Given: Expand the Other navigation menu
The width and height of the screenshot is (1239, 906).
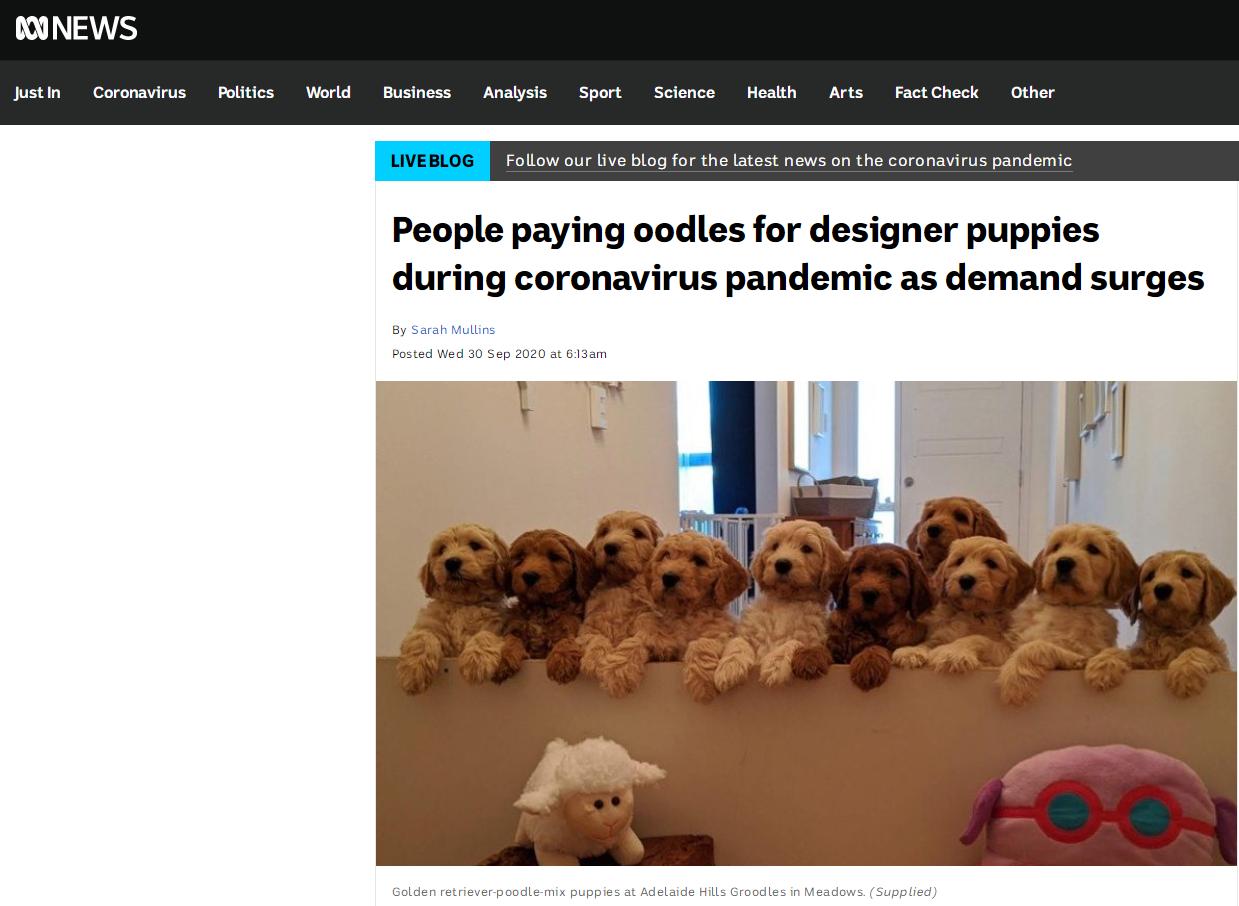Looking at the screenshot, I should (x=1033, y=92).
